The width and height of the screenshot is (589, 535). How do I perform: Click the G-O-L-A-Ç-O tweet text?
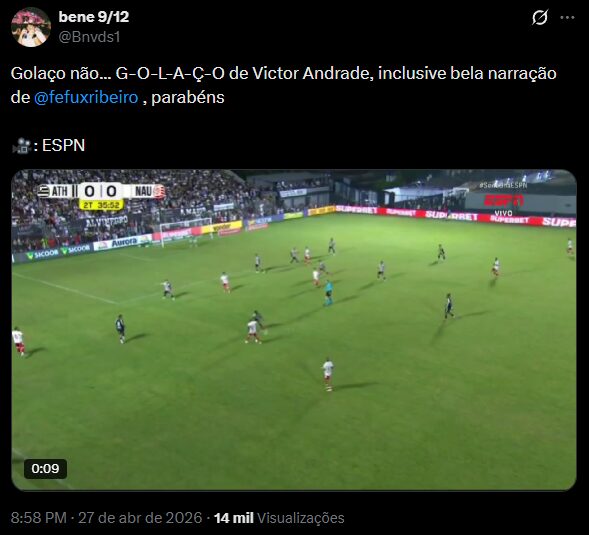pyautogui.click(x=170, y=73)
